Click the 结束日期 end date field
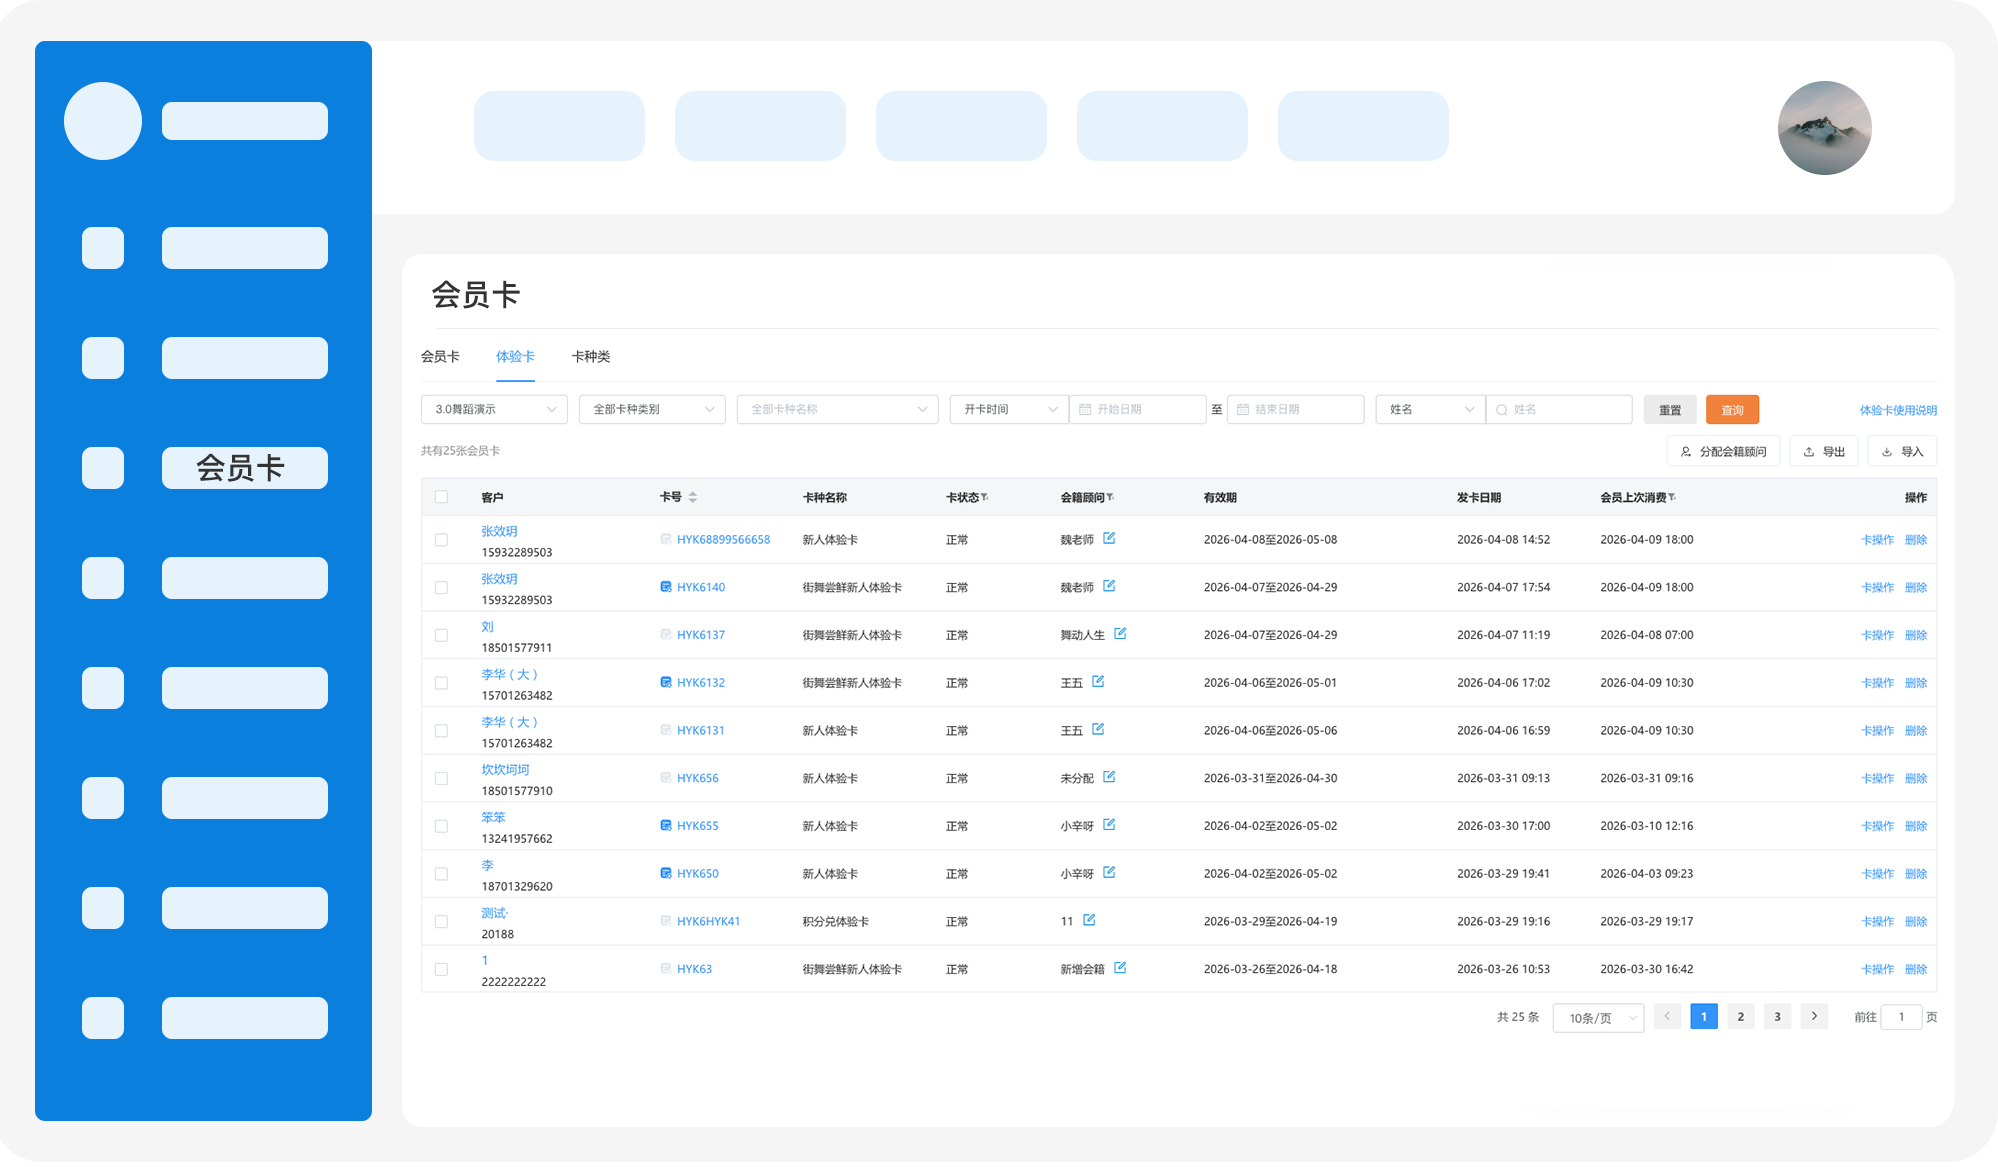The height and width of the screenshot is (1167, 1998). (1296, 410)
